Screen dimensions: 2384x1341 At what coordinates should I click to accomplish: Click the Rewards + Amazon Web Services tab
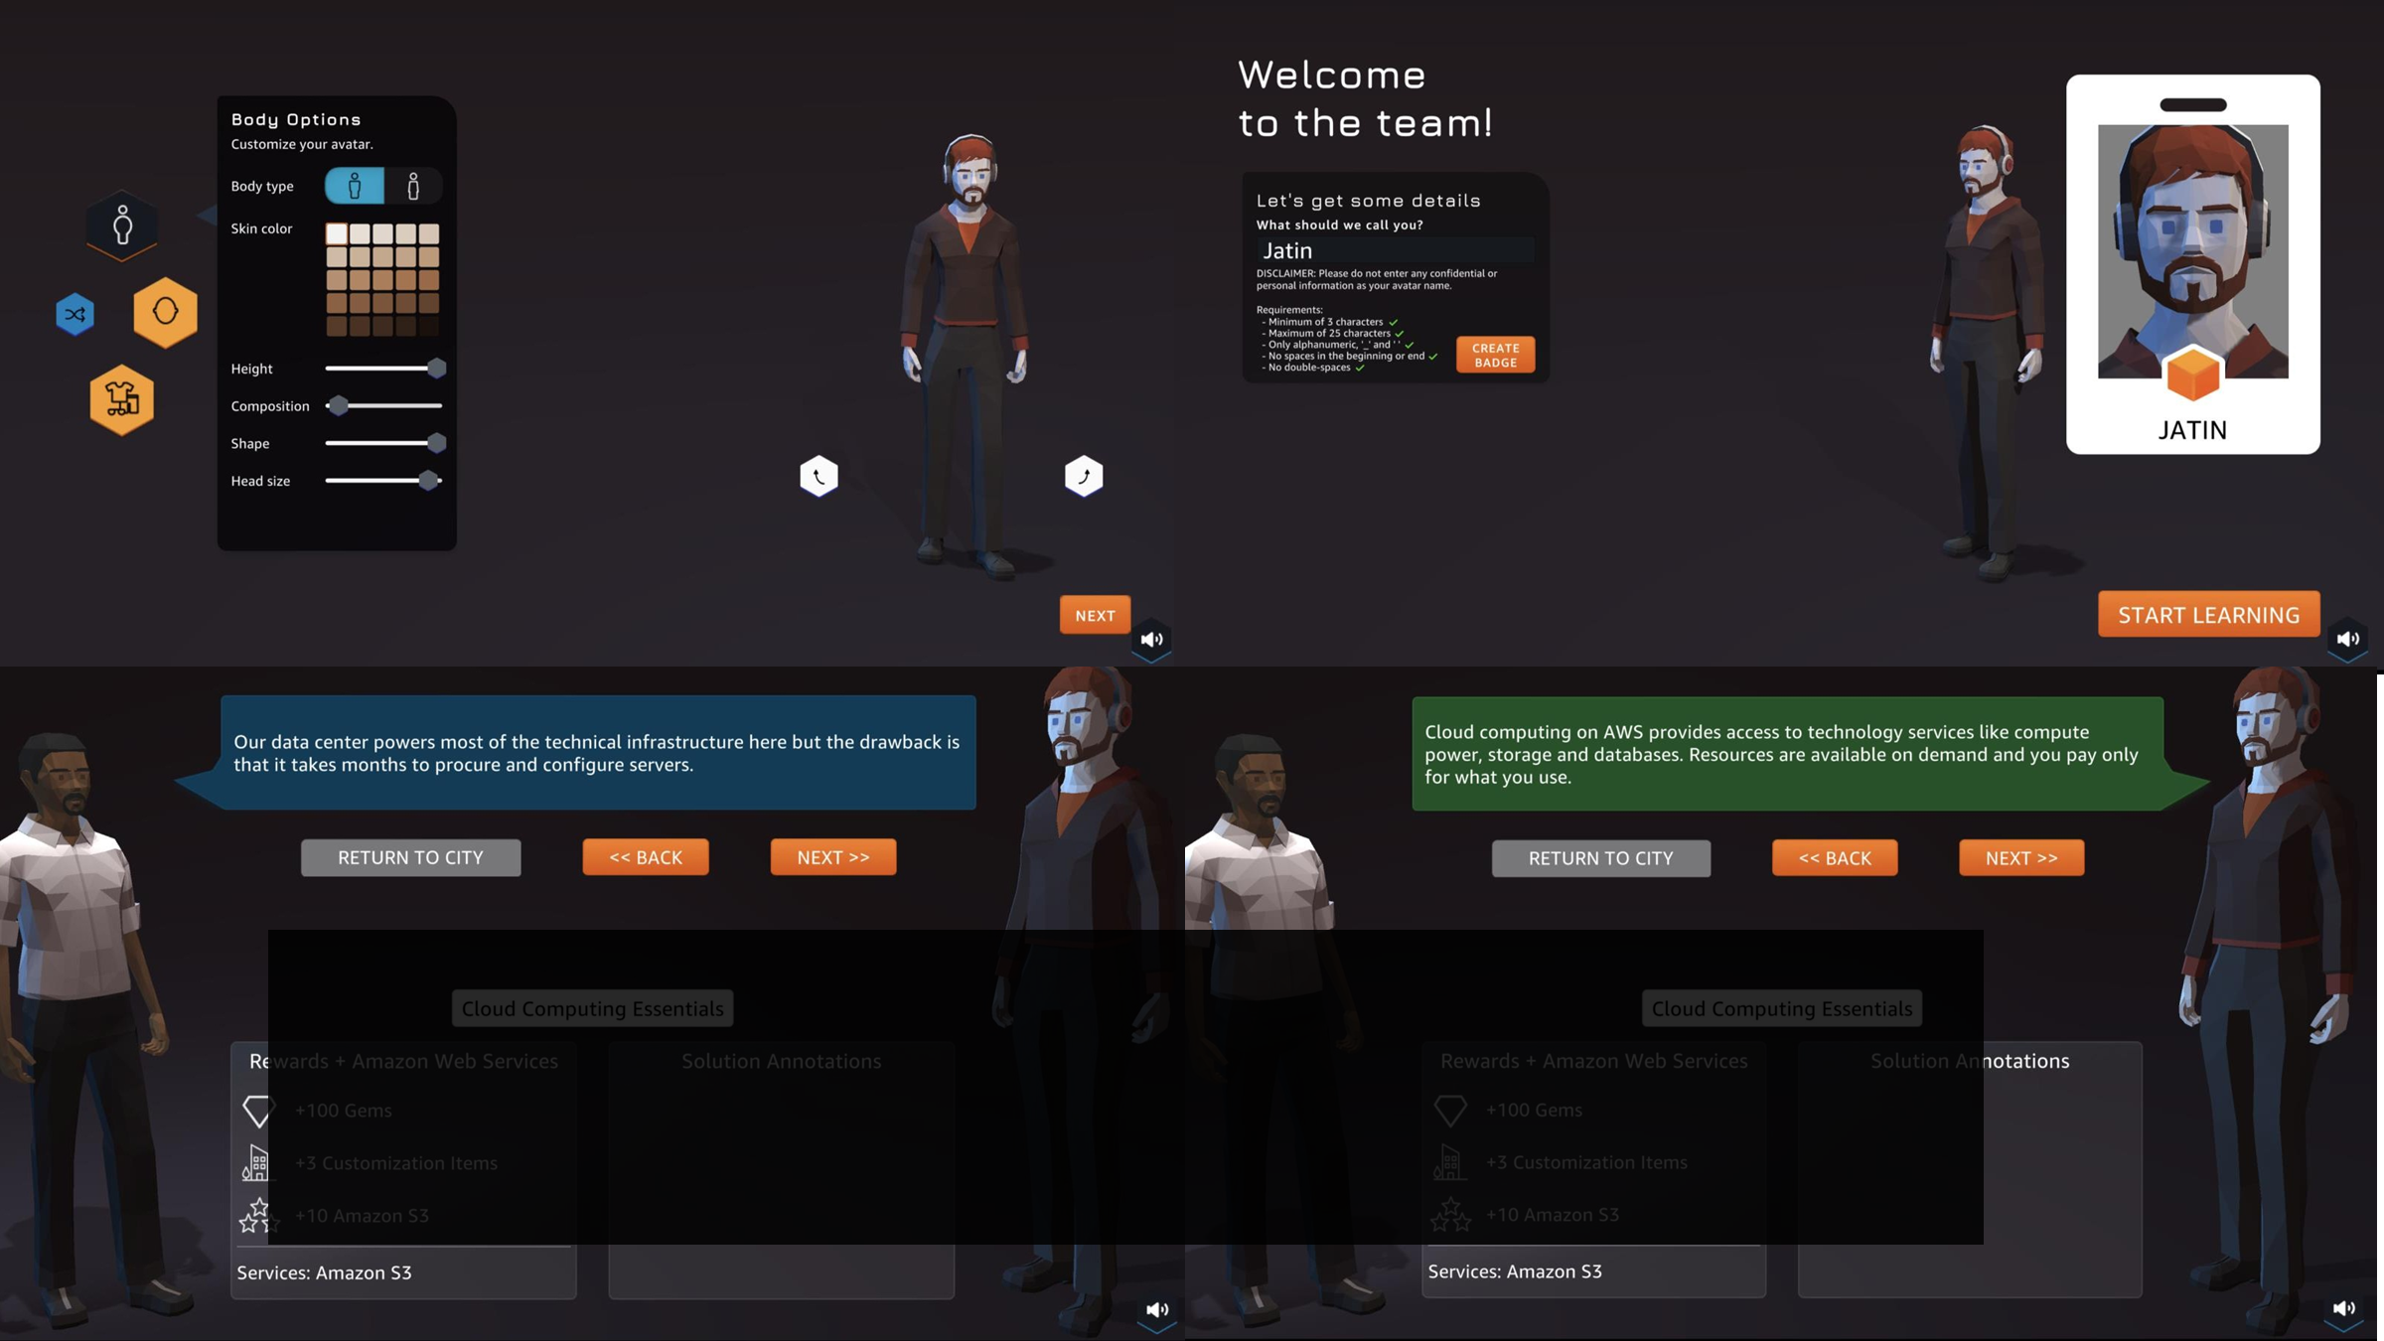pyautogui.click(x=403, y=1061)
